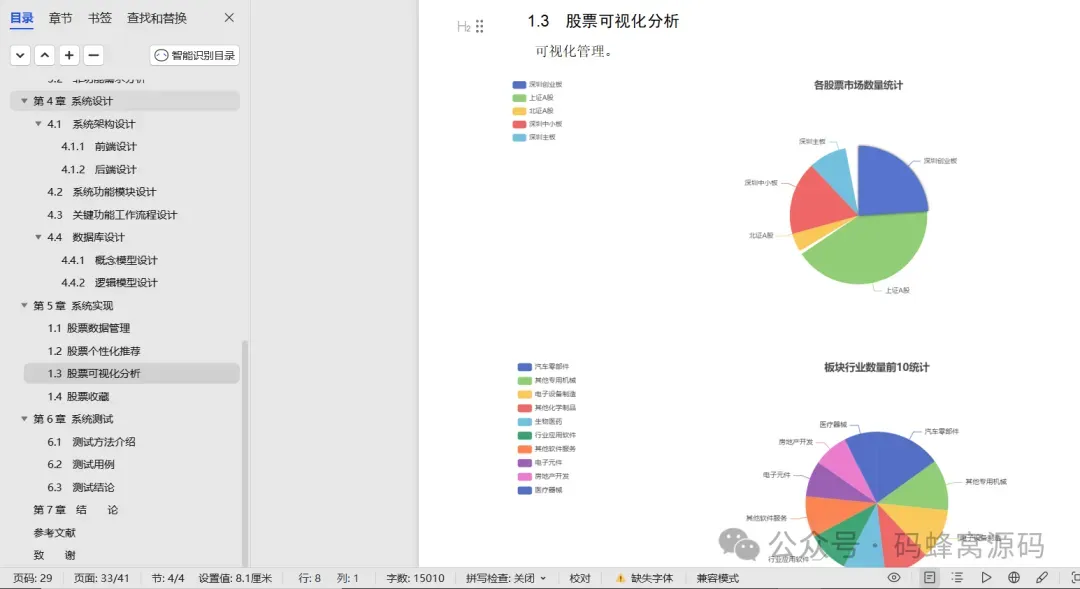Click the 缺失字体 warning

(x=644, y=579)
